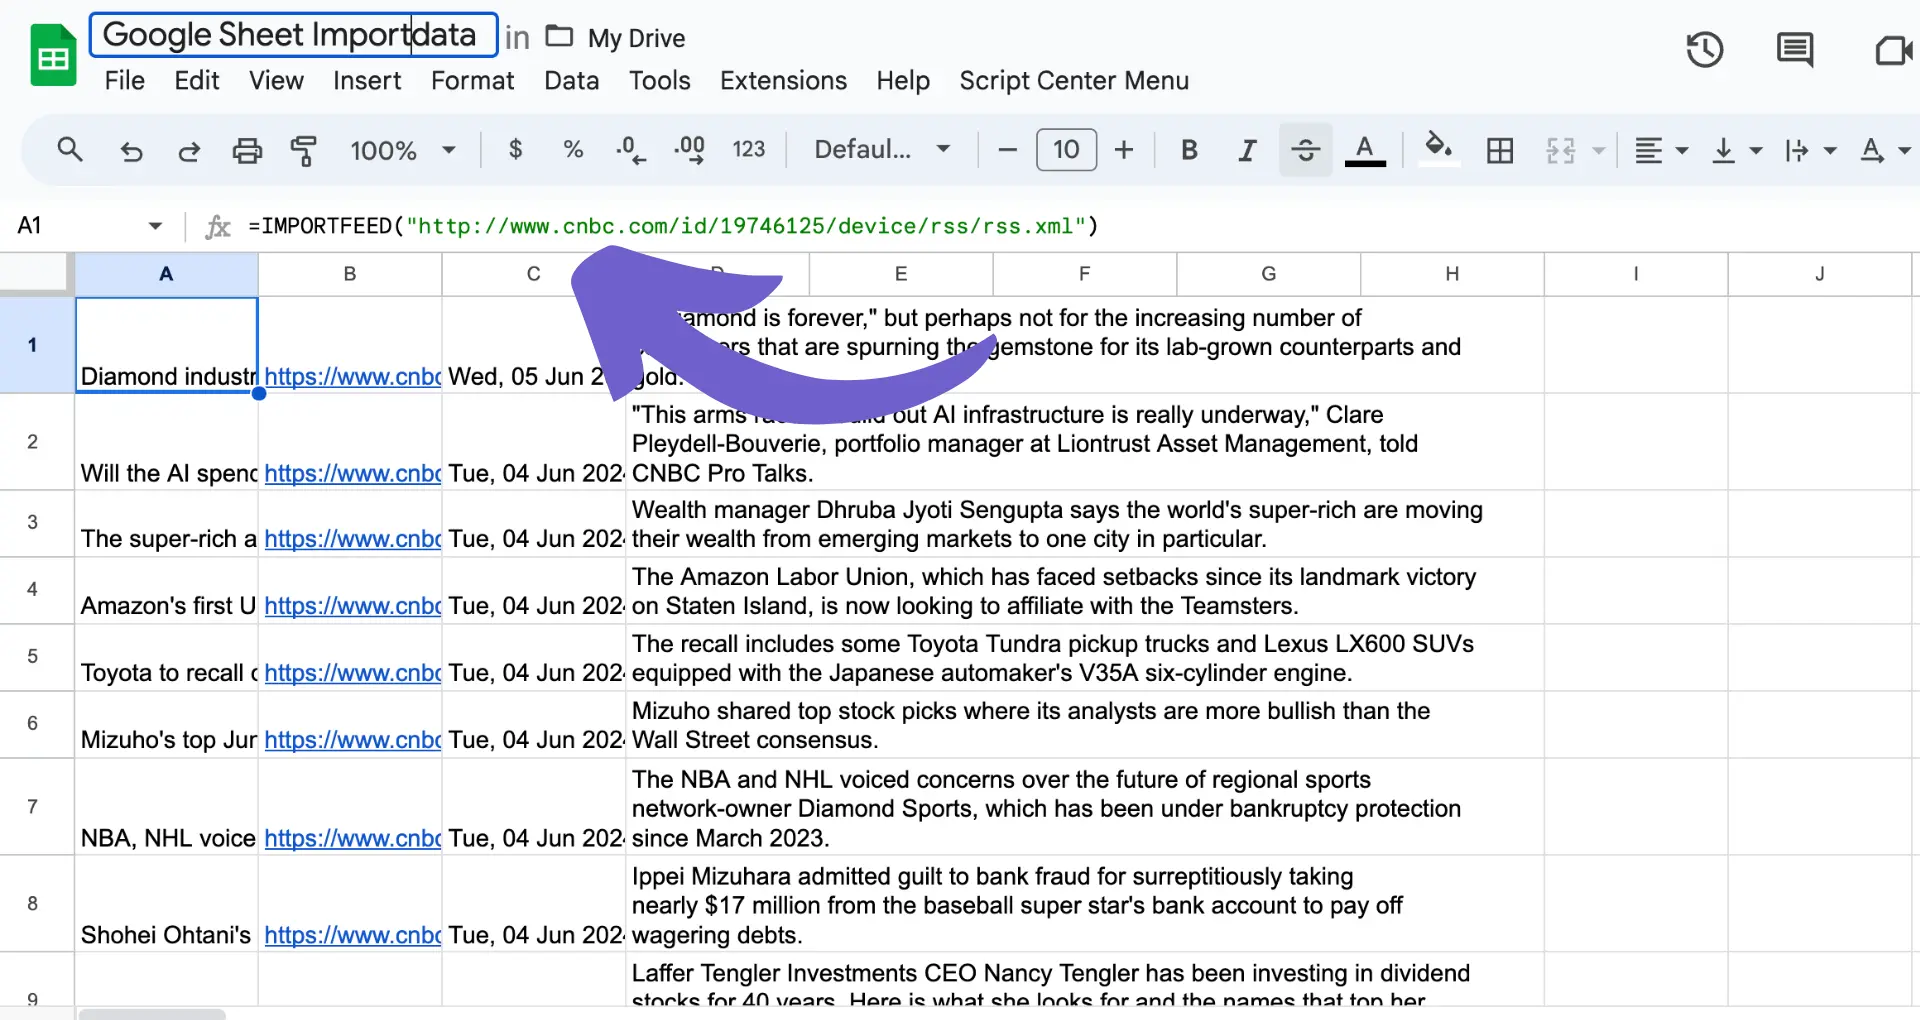Open the text color picker
Viewport: 1920px width, 1020px height.
coord(1365,150)
